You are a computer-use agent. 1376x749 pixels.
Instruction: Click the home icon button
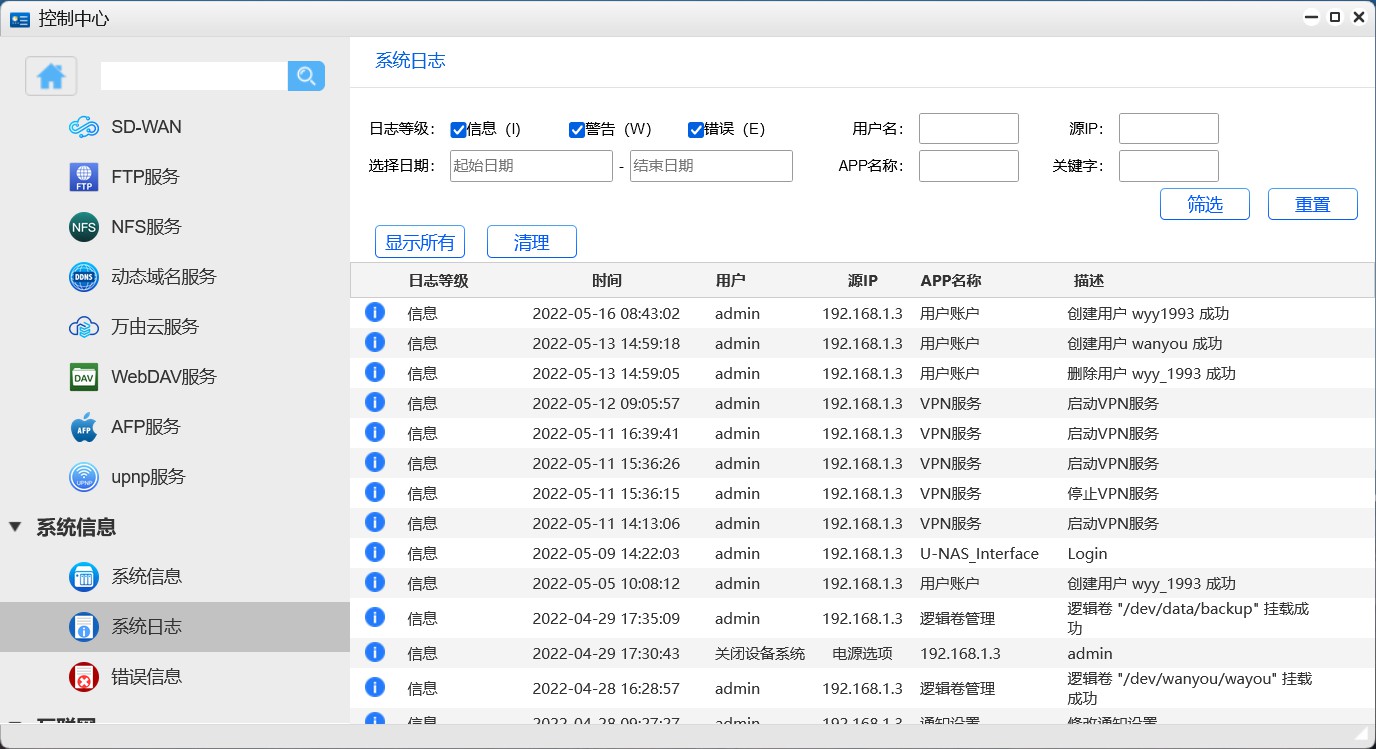pyautogui.click(x=51, y=76)
